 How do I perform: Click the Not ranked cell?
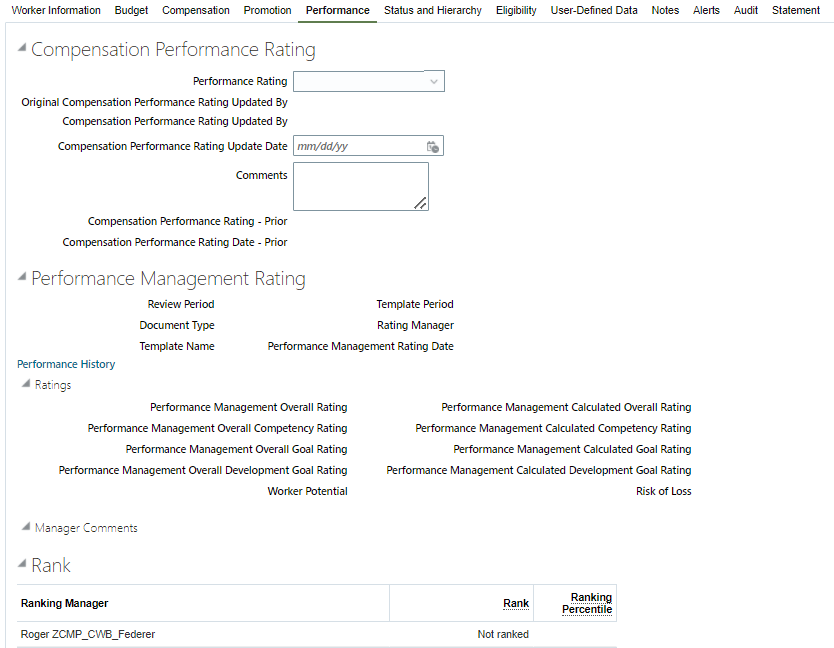click(x=503, y=634)
